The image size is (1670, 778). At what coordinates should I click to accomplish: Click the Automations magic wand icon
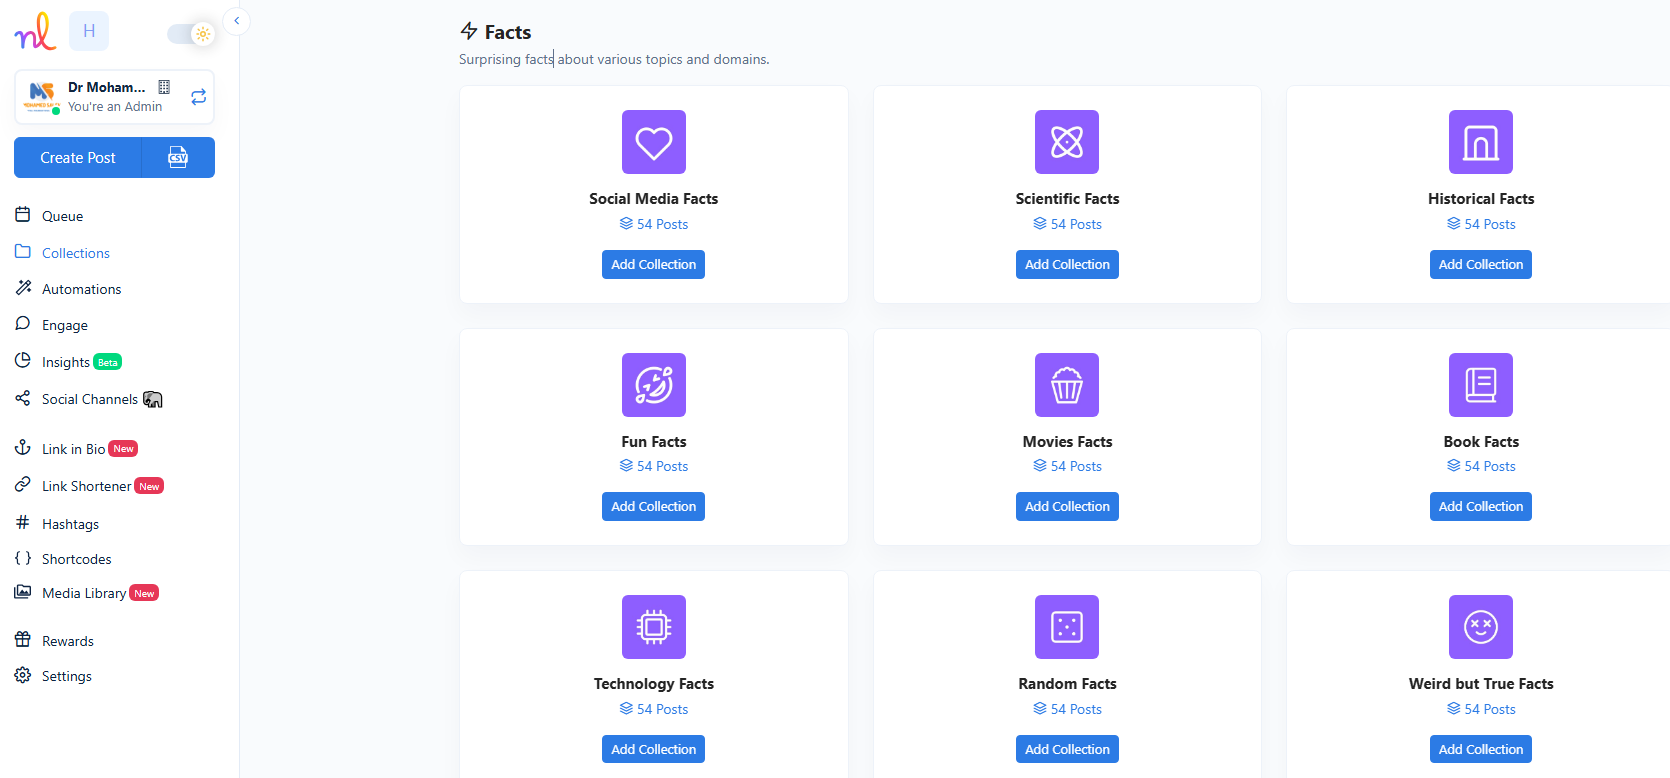[x=23, y=288]
